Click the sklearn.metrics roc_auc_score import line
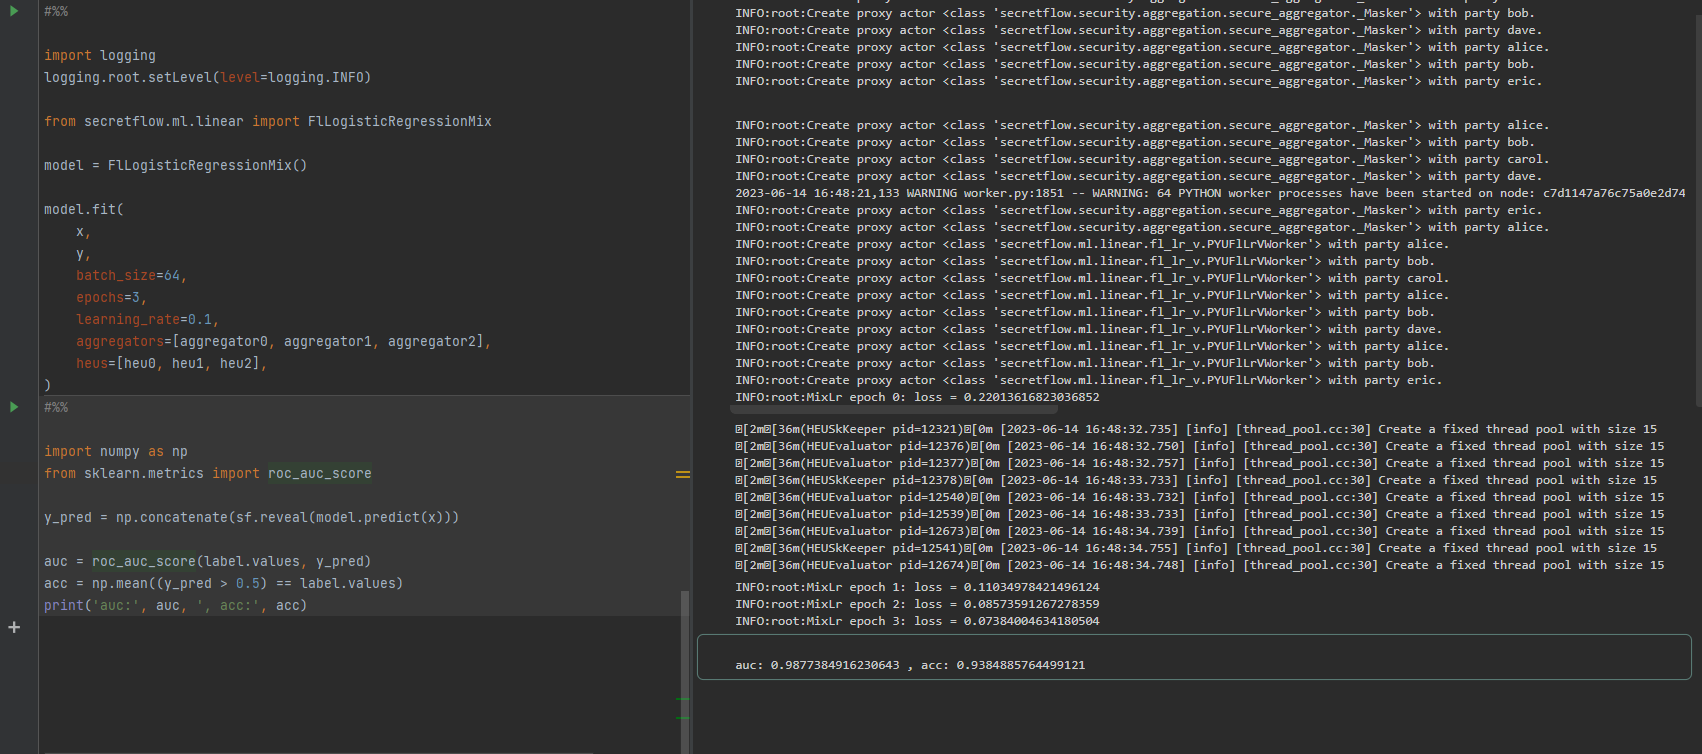Viewport: 1702px width, 754px height. click(208, 473)
